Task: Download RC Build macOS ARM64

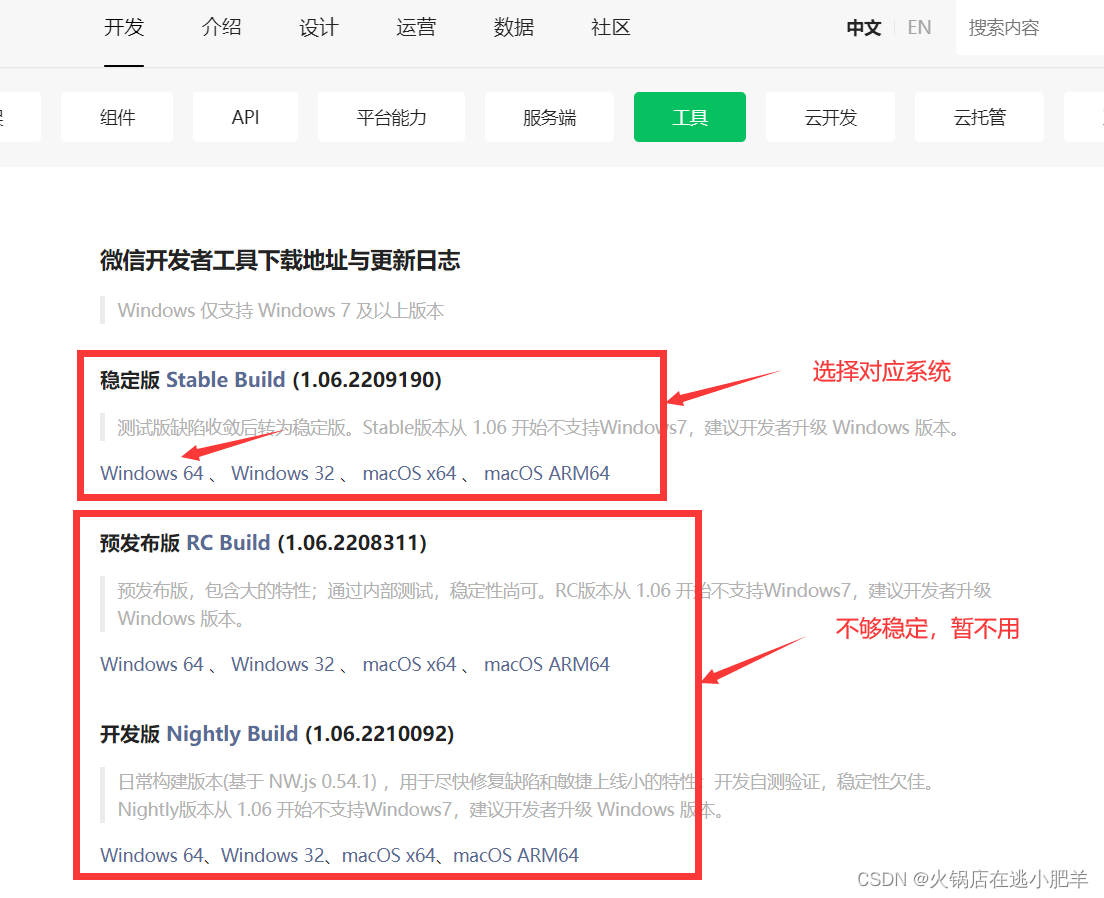Action: click(546, 664)
